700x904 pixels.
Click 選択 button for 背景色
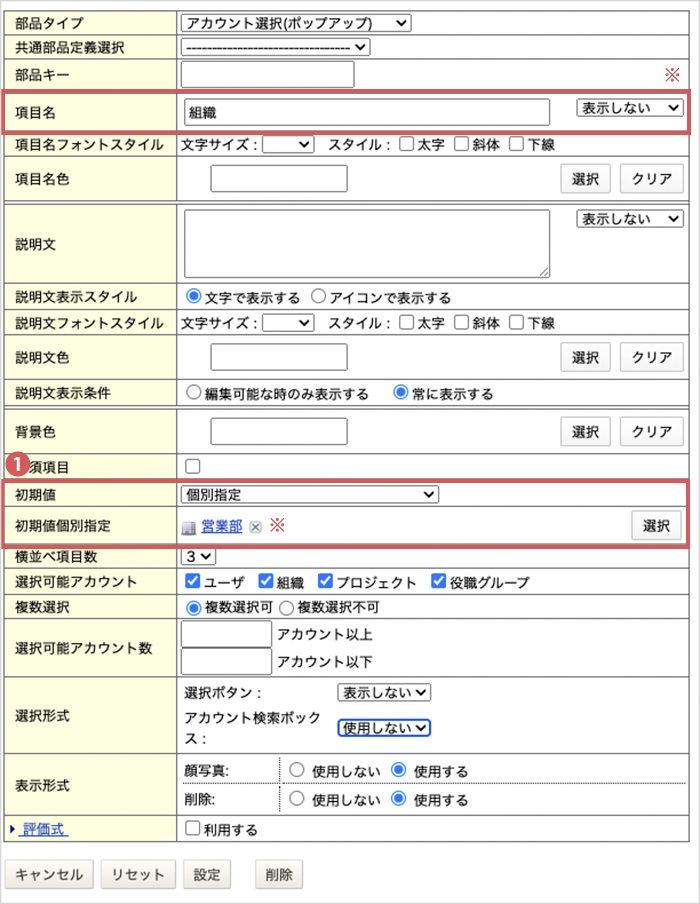(585, 432)
